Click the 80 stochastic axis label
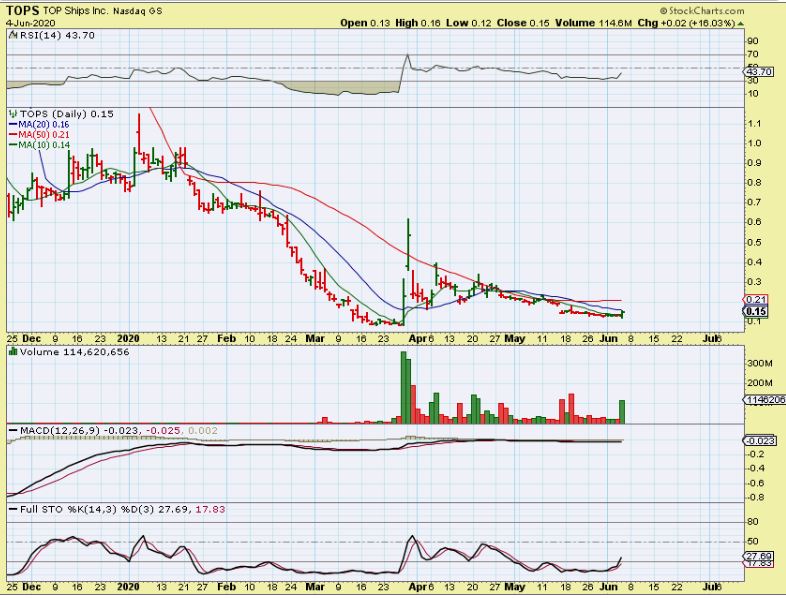This screenshot has height=598, width=786. point(753,522)
